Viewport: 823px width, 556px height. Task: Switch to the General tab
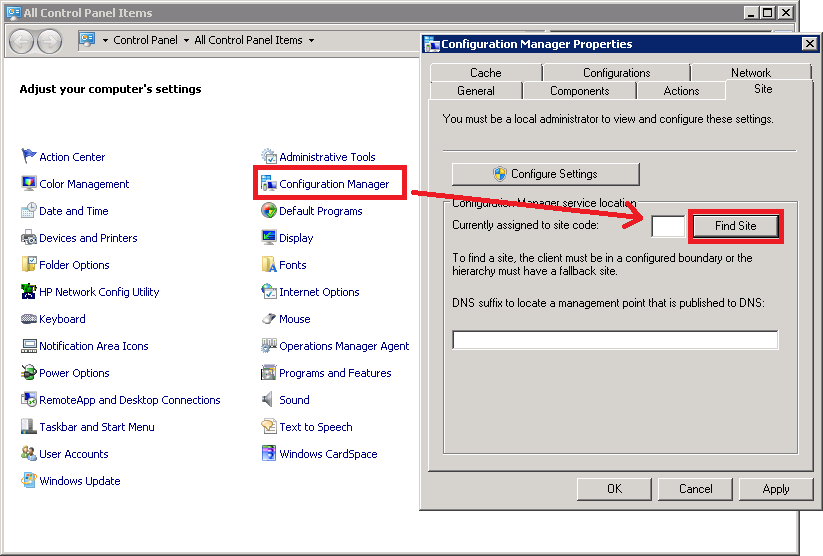[476, 90]
